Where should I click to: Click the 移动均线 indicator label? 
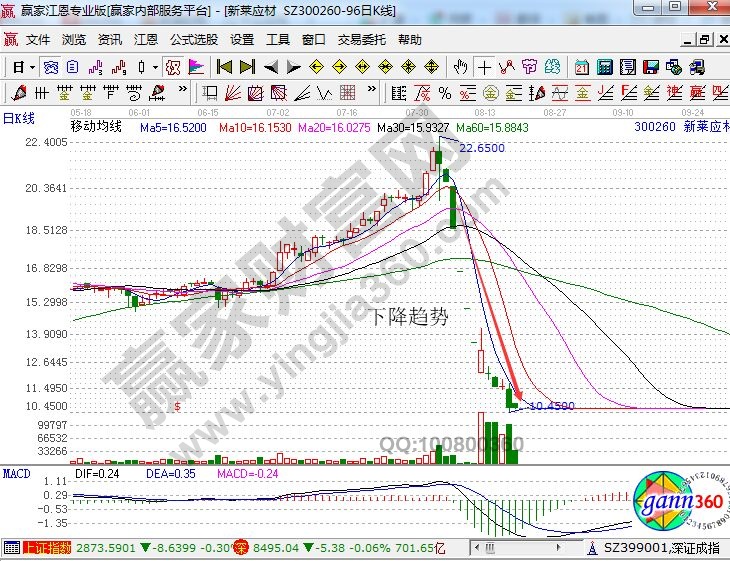coord(96,128)
